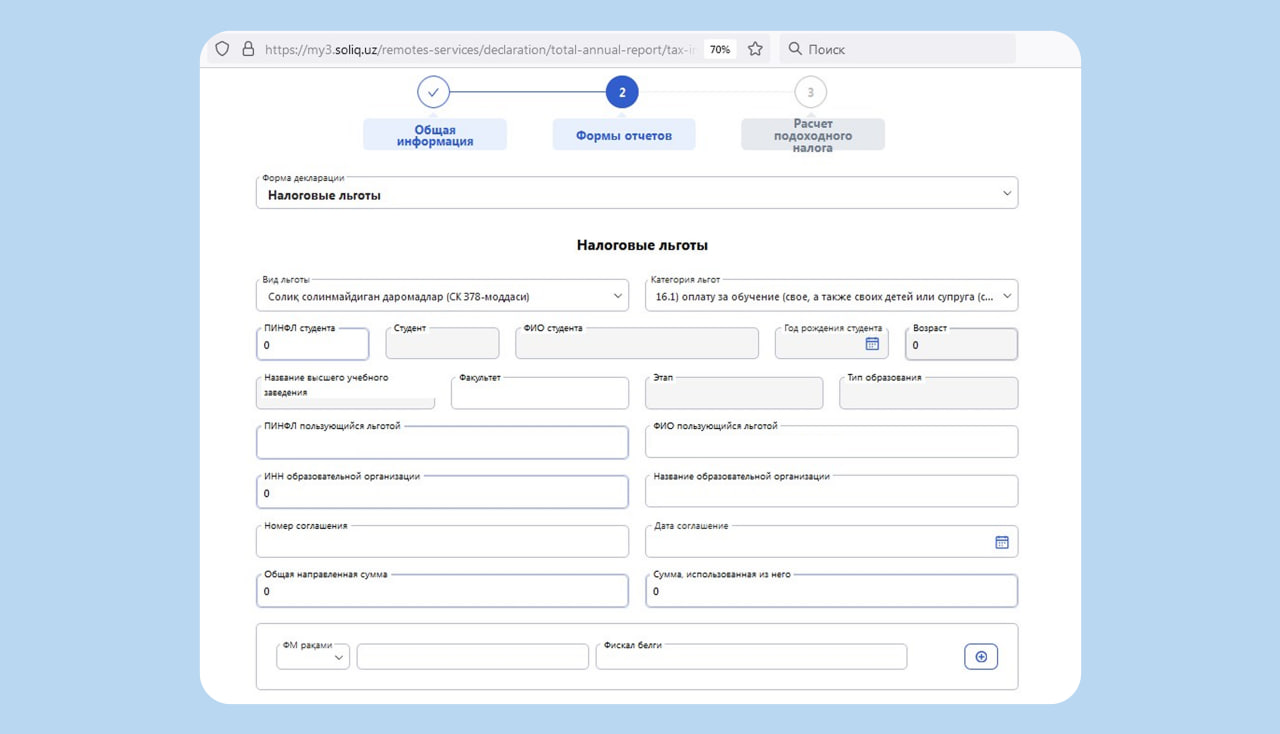Click the padlock site security icon
This screenshot has width=1280, height=734.
click(x=248, y=49)
